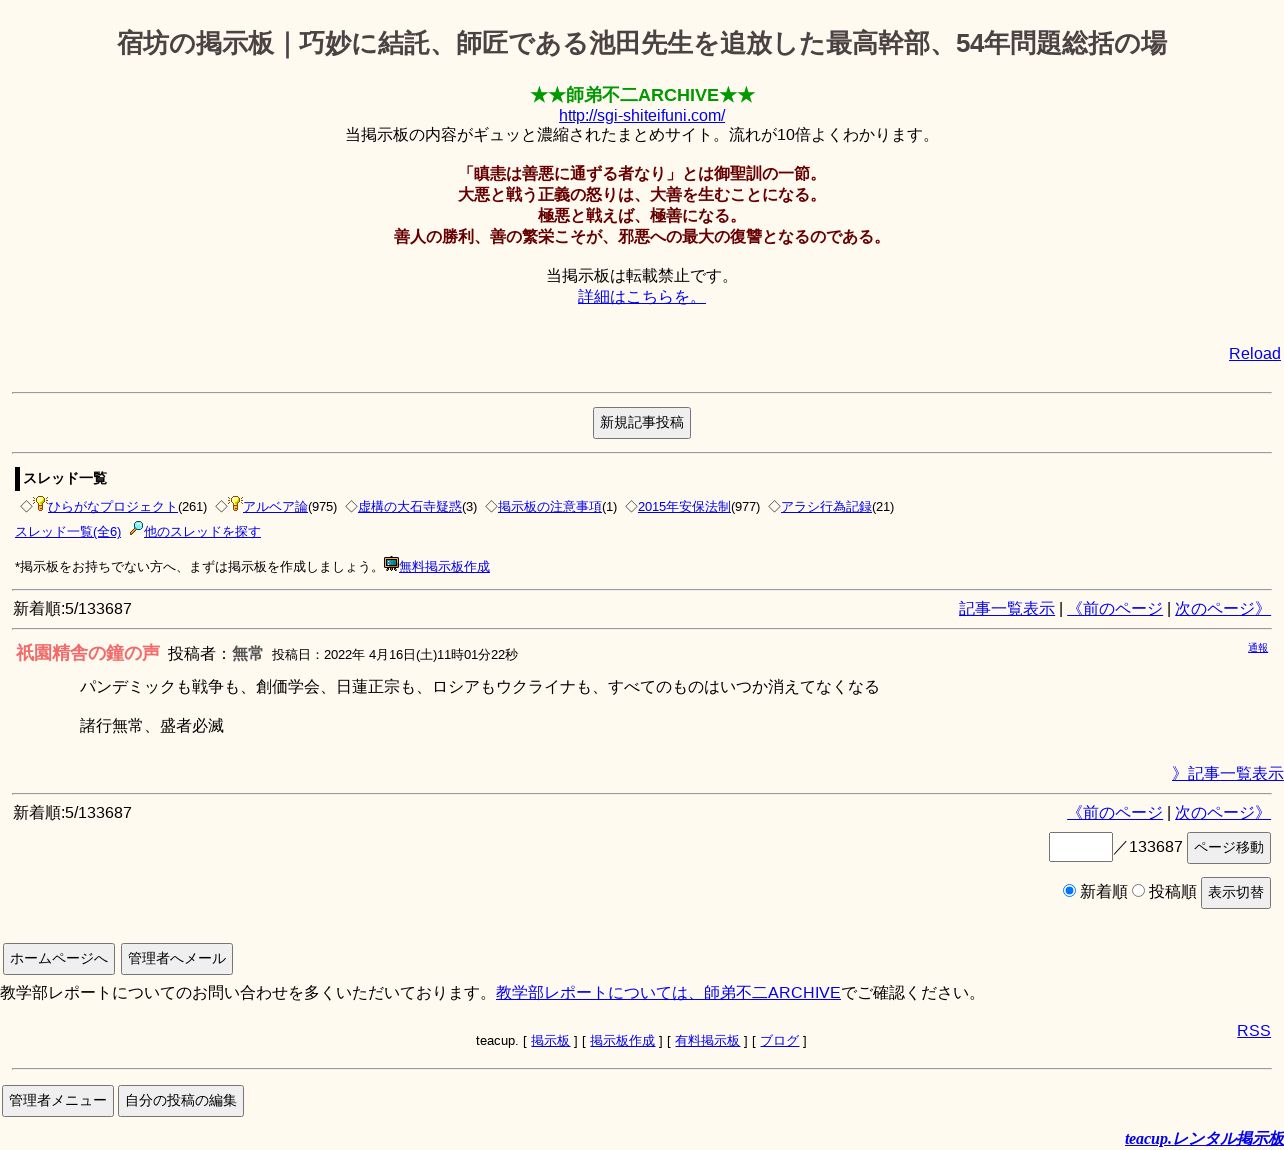
Task: Click the Reload link
Action: tap(1254, 353)
